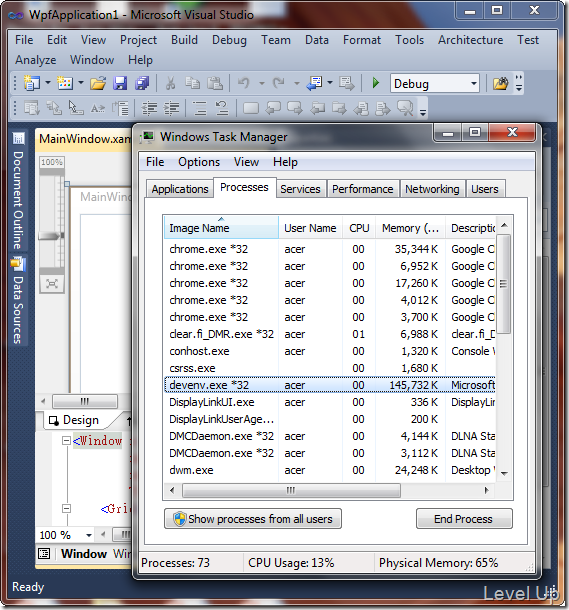Open the Architecture menu
Viewport: 569px width, 610px height.
(x=471, y=40)
